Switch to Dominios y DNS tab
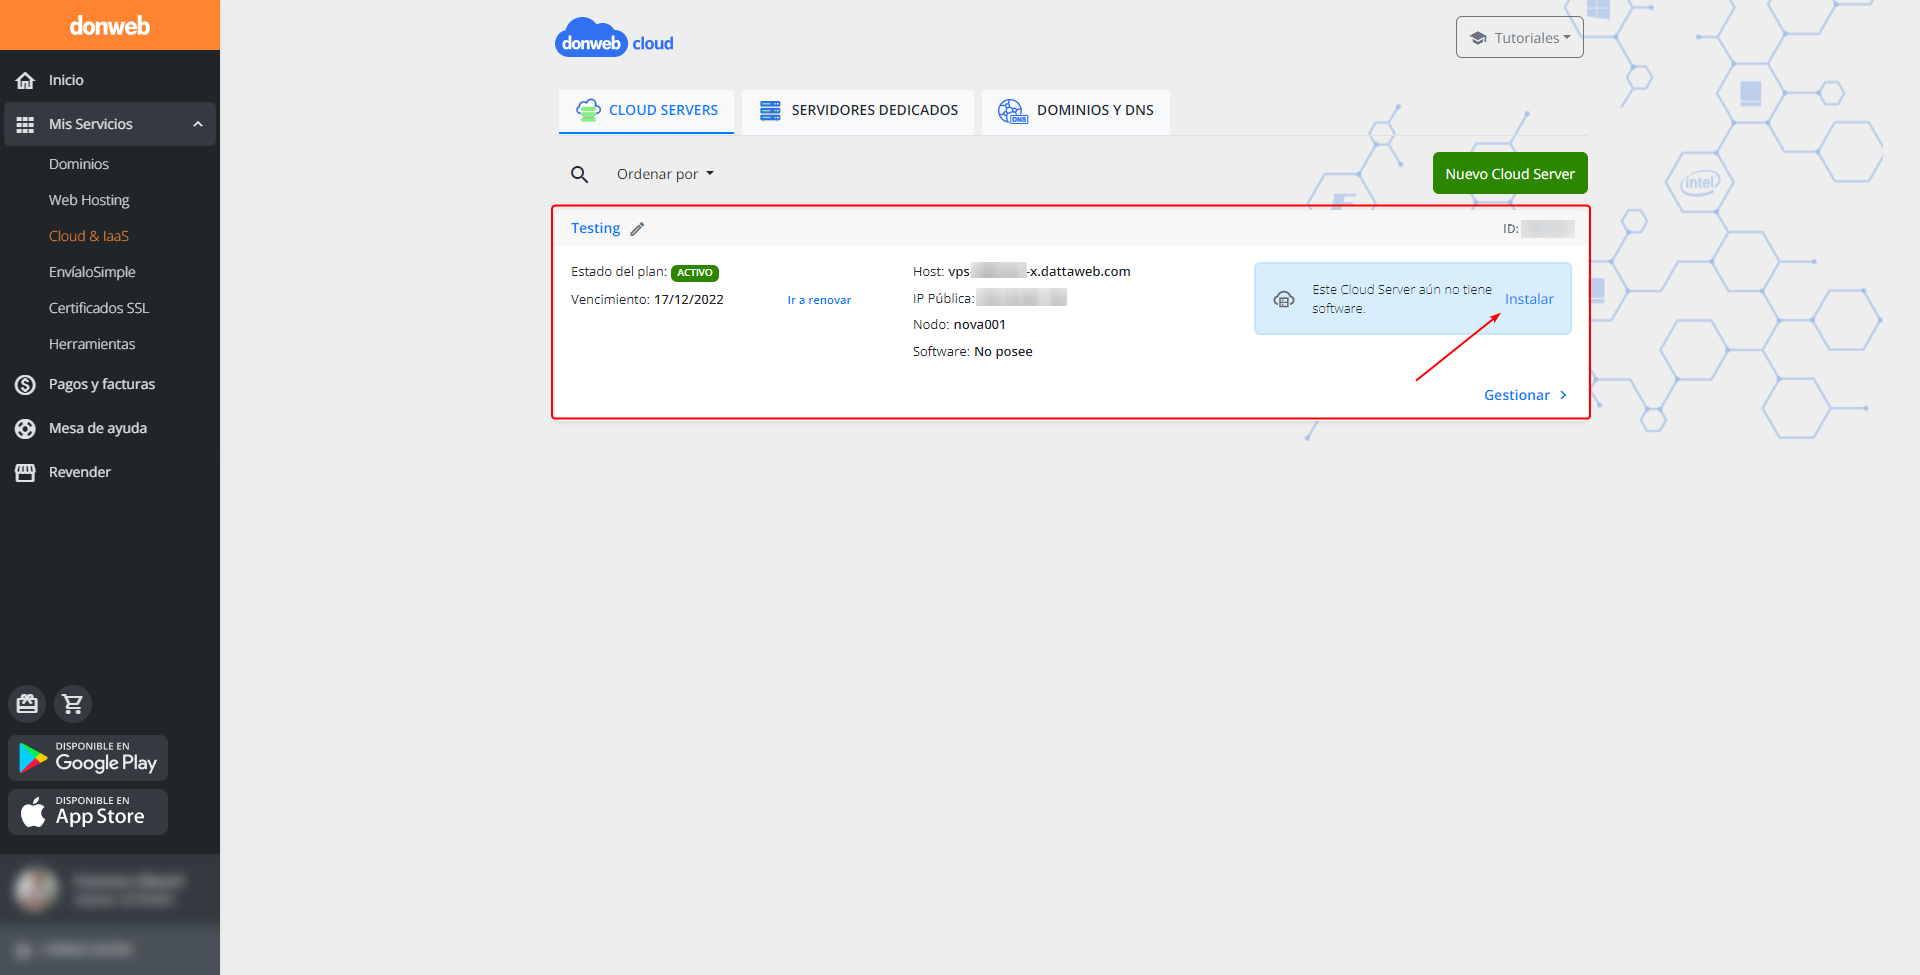Viewport: 1920px width, 975px height. click(x=1076, y=111)
